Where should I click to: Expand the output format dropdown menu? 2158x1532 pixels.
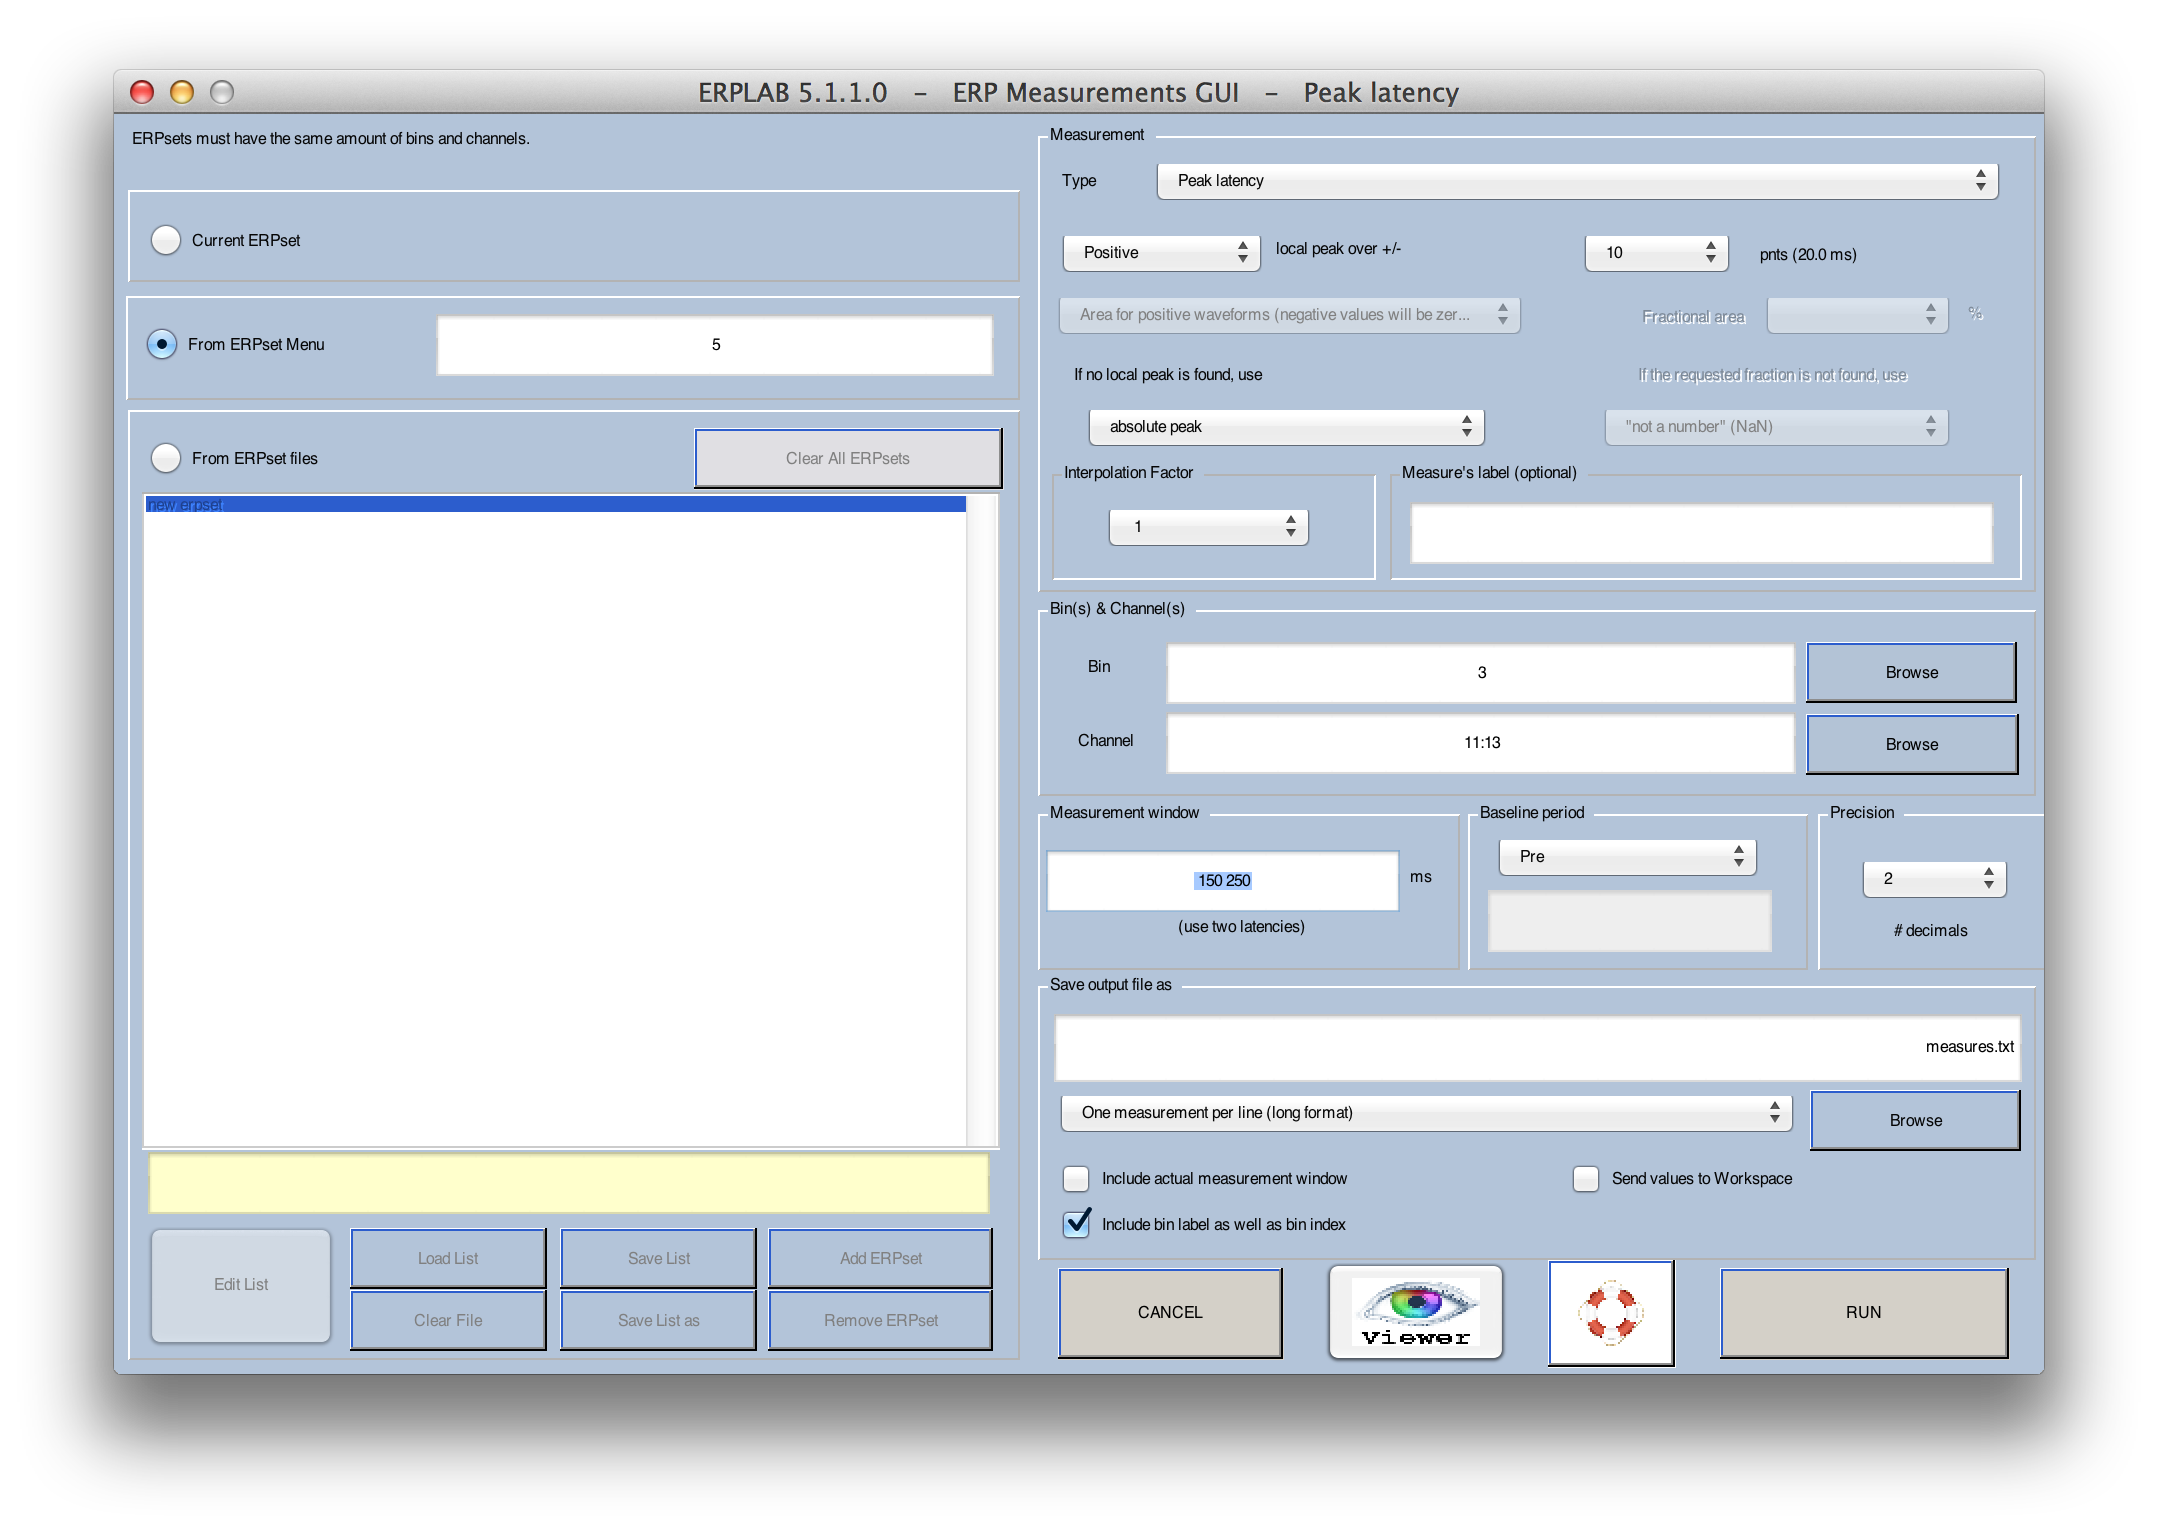[x=1777, y=1113]
